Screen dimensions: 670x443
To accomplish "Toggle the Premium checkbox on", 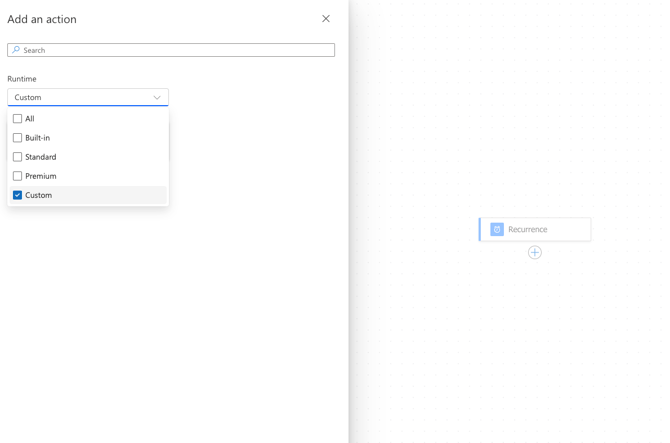I will pyautogui.click(x=17, y=176).
